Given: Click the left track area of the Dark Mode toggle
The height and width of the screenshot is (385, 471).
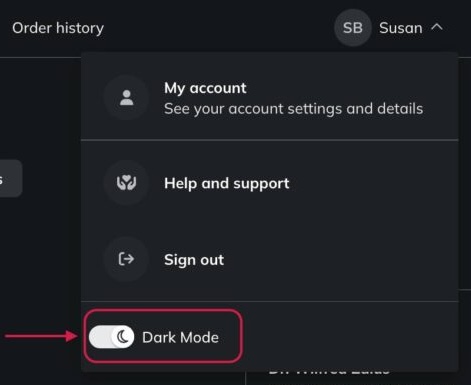Looking at the screenshot, I should (100, 337).
